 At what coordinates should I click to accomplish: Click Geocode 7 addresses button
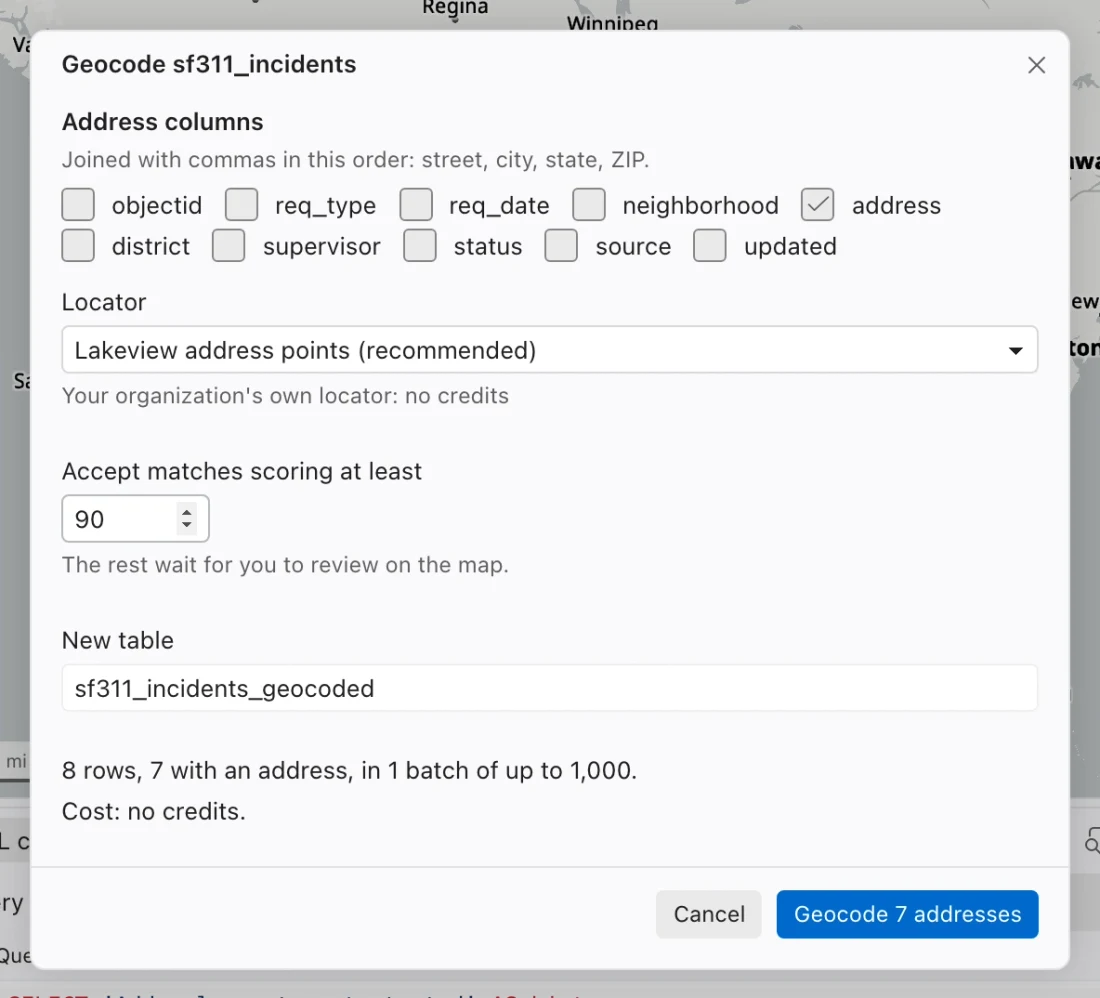[x=907, y=914]
